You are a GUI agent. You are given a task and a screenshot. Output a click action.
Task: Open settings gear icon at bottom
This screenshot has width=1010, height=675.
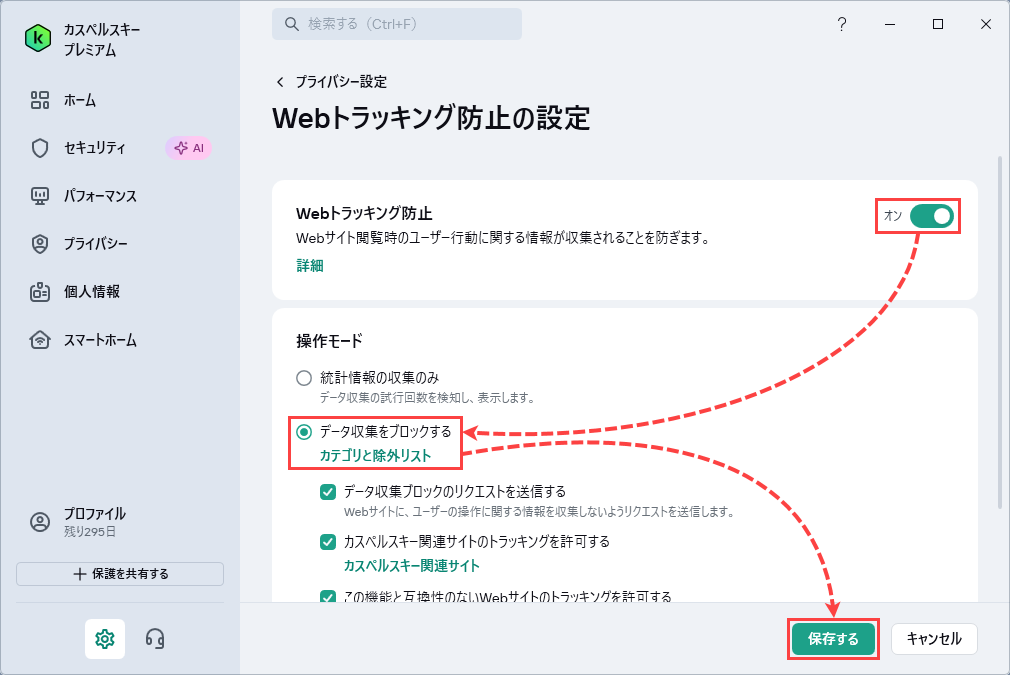coord(105,638)
